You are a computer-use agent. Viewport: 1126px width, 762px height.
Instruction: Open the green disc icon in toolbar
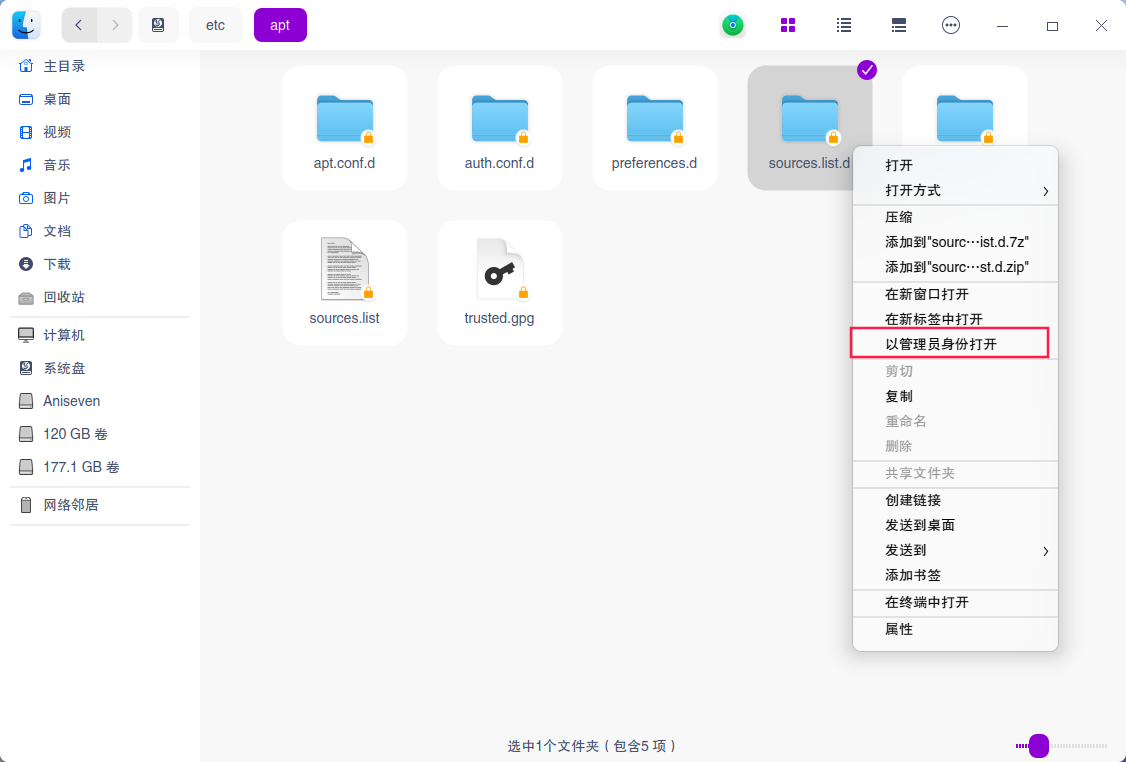click(732, 26)
